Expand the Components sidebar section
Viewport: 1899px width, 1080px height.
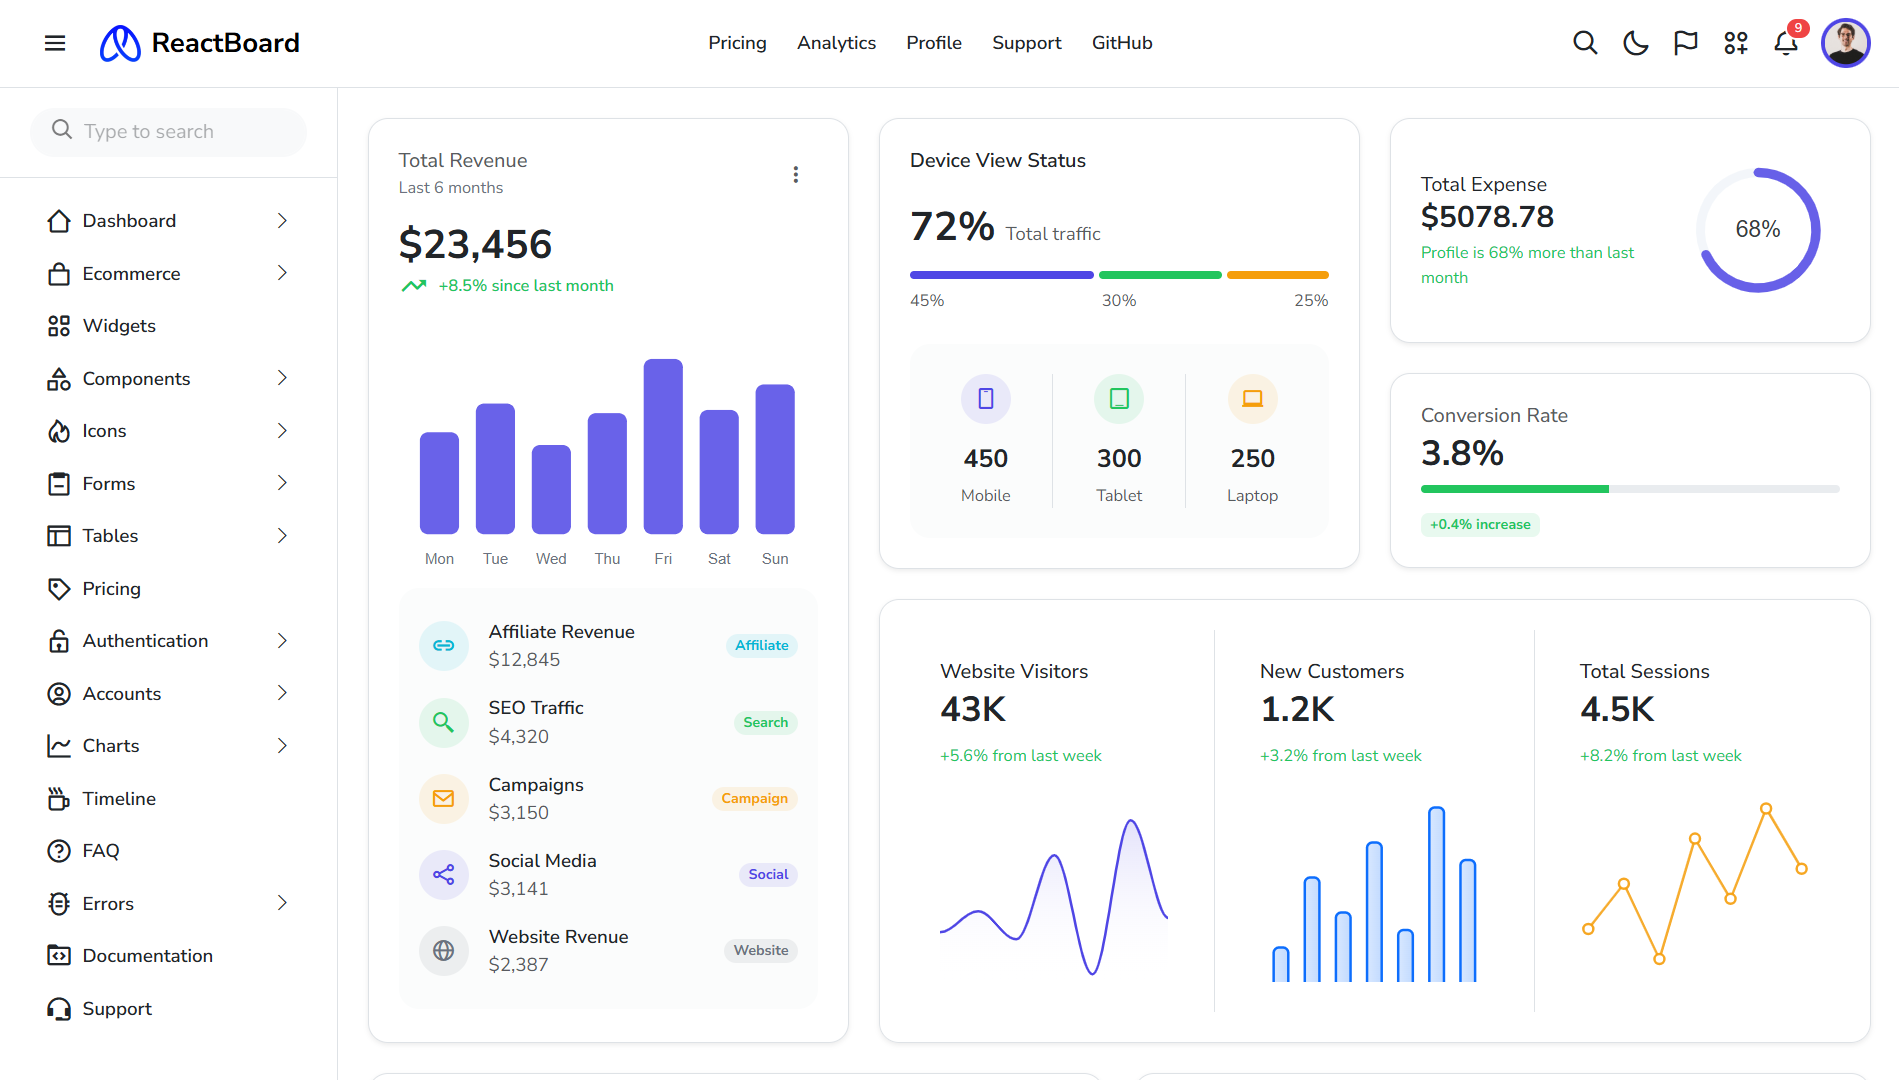[136, 378]
